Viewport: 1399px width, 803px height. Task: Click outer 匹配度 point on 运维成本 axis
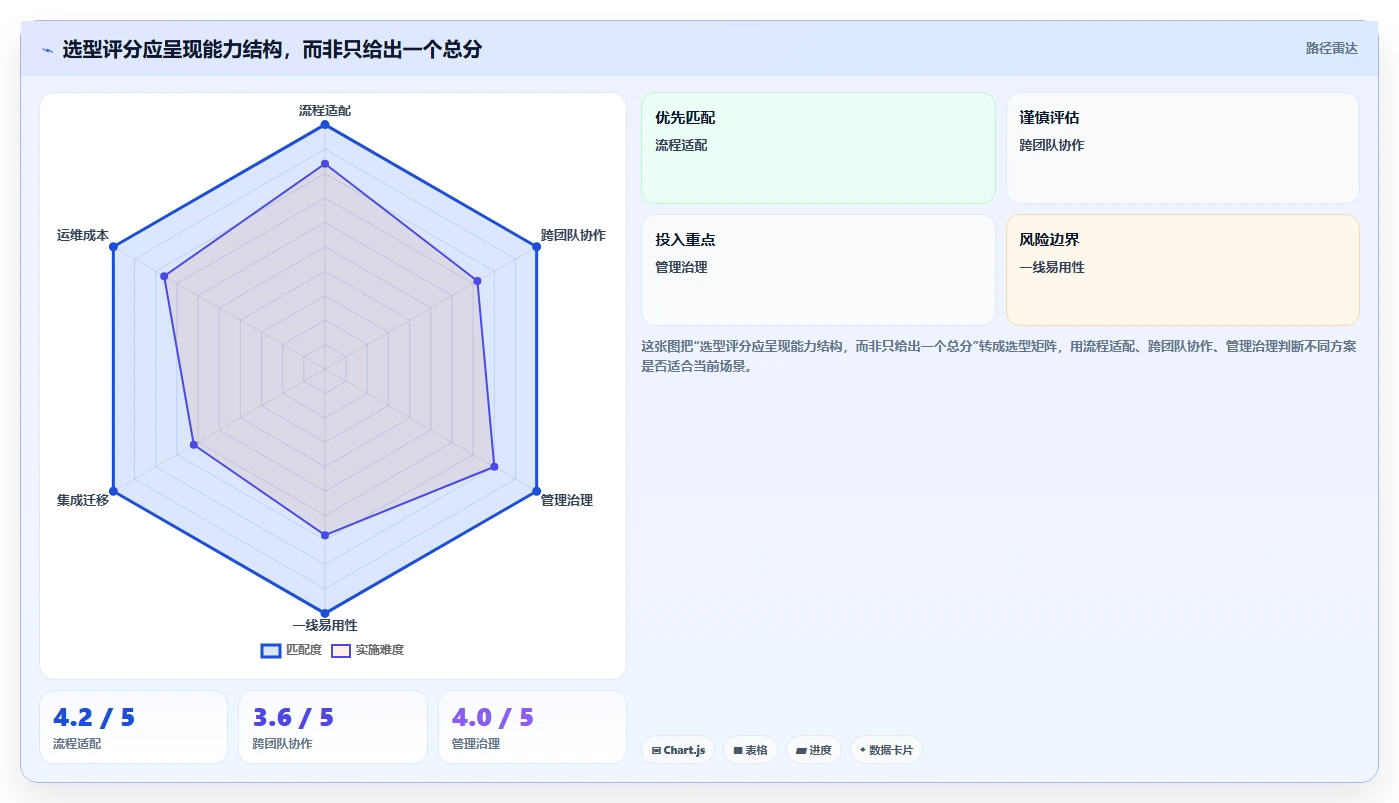(113, 246)
